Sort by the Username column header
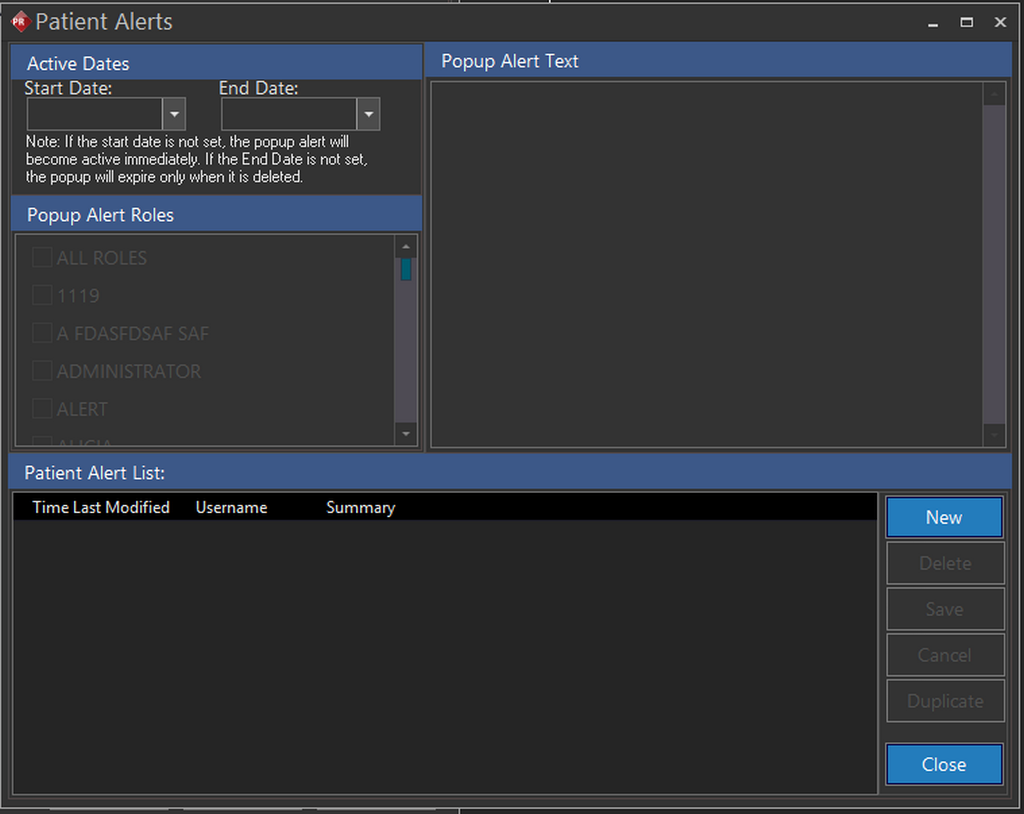Screen dimensions: 1024x814 [x=231, y=507]
